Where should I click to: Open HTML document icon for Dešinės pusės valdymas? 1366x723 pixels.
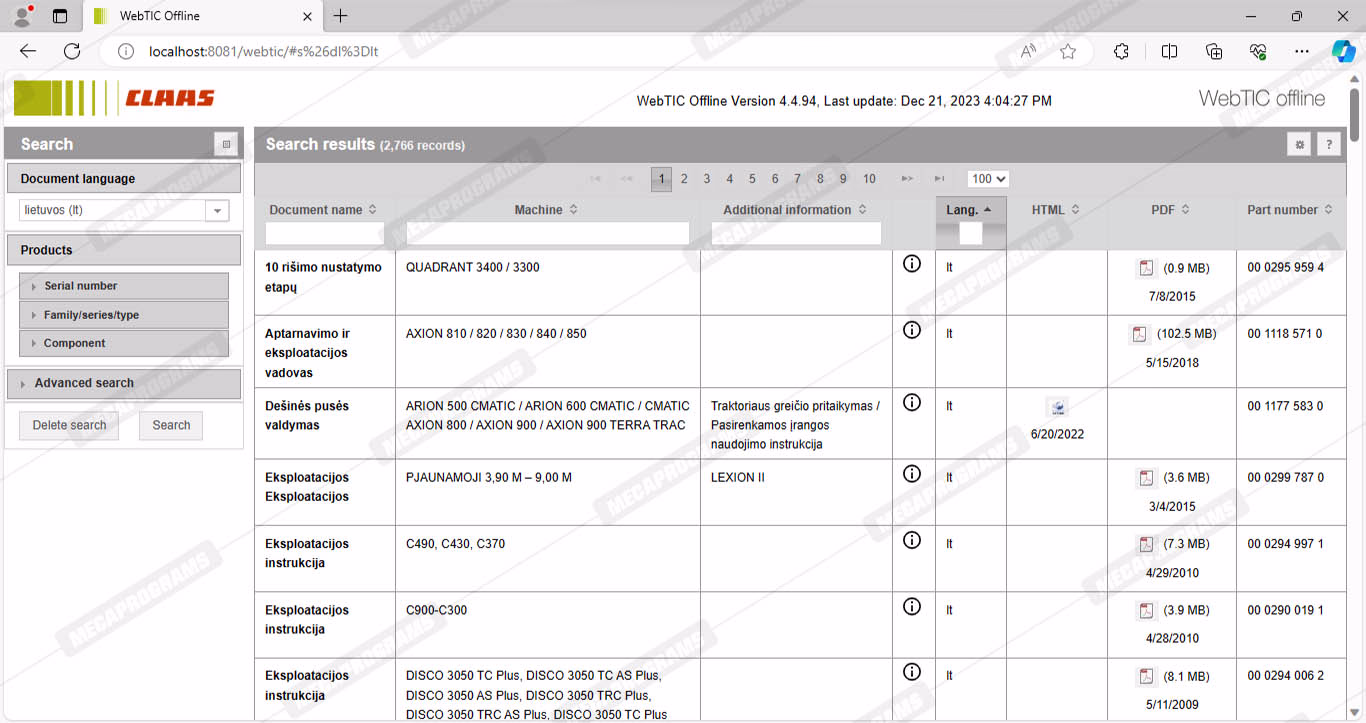[x=1057, y=407]
